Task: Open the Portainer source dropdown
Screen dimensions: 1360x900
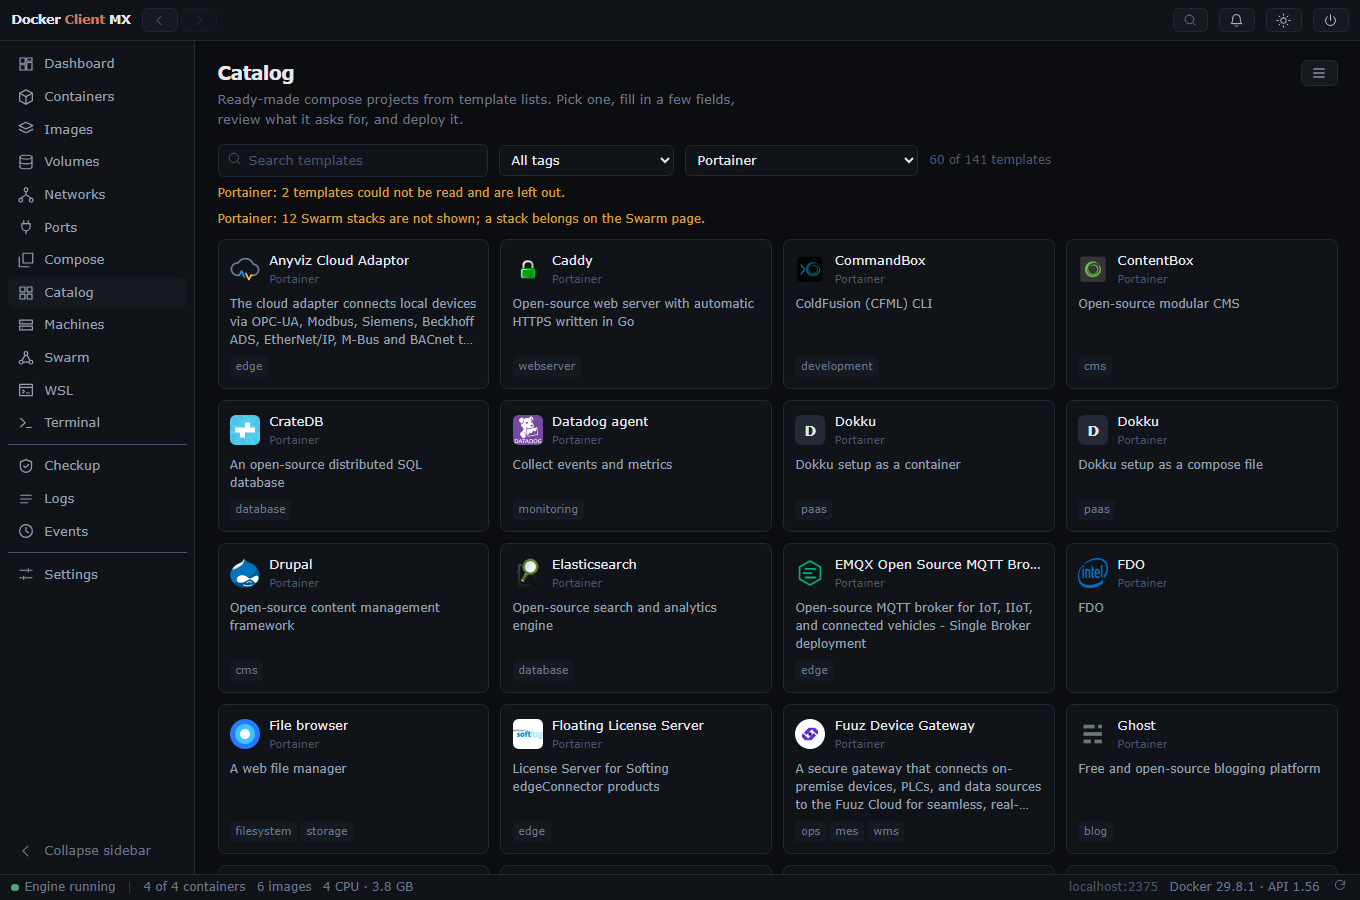Action: 801,160
